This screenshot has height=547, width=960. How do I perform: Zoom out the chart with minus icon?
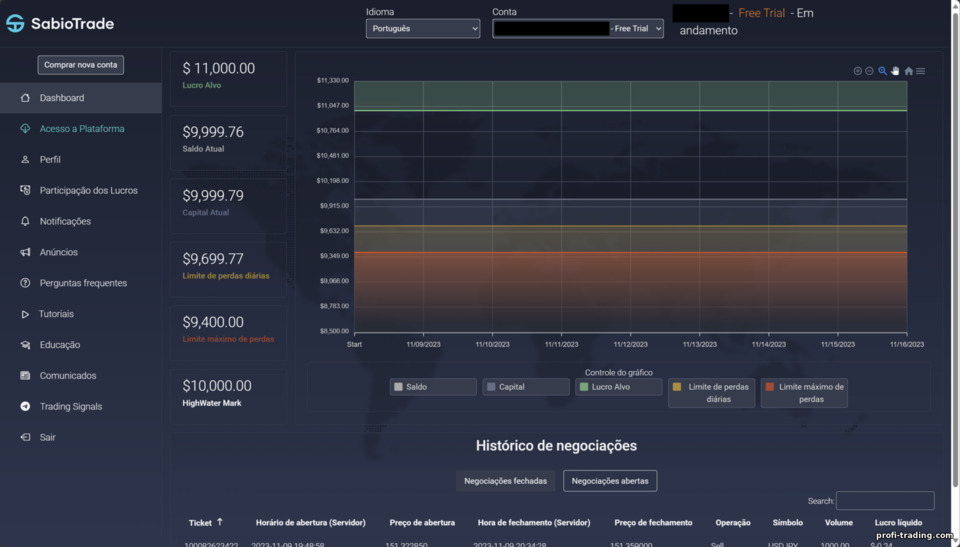(869, 71)
